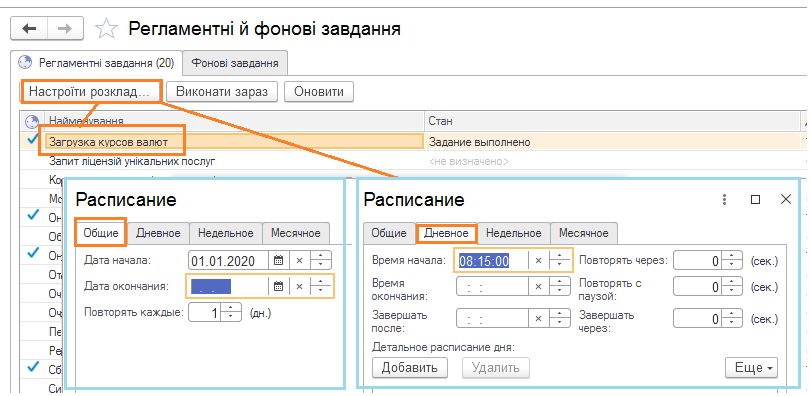Clear the Время начала field

(x=538, y=261)
